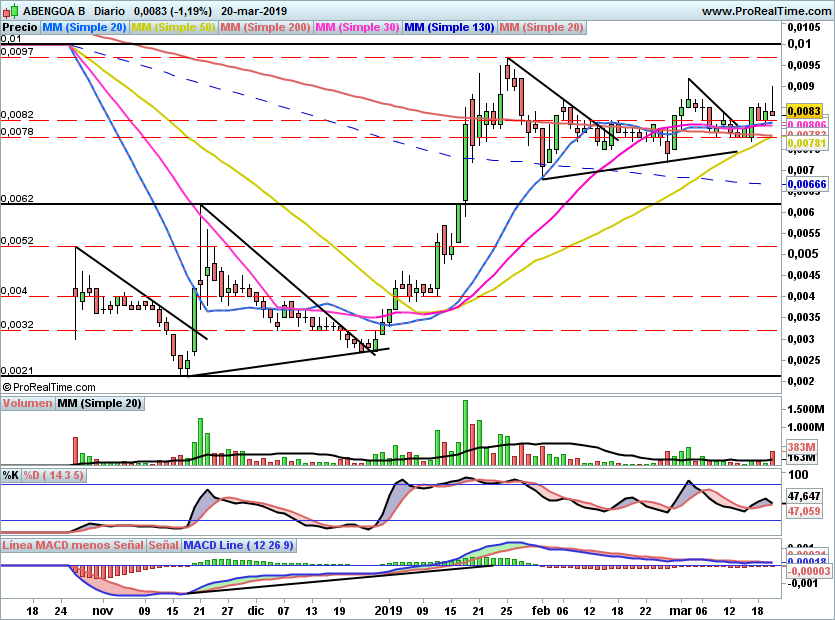Click the blue MM (Simple 20) label

click(x=84, y=27)
